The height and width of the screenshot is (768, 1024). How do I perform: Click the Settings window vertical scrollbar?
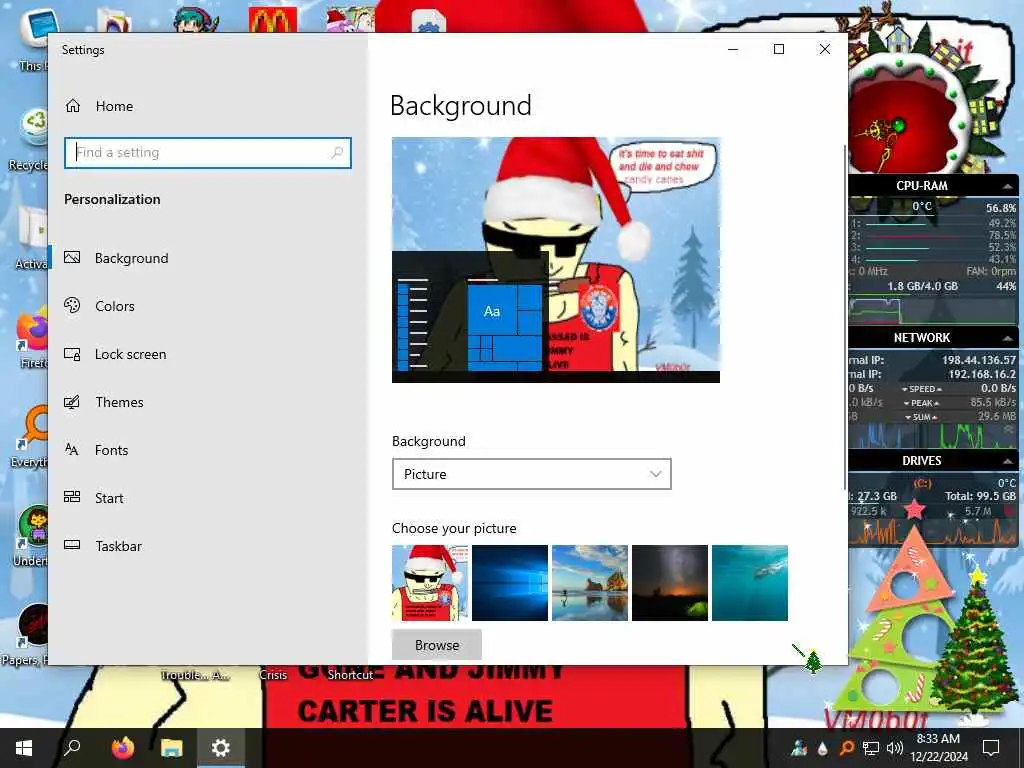tap(845, 317)
